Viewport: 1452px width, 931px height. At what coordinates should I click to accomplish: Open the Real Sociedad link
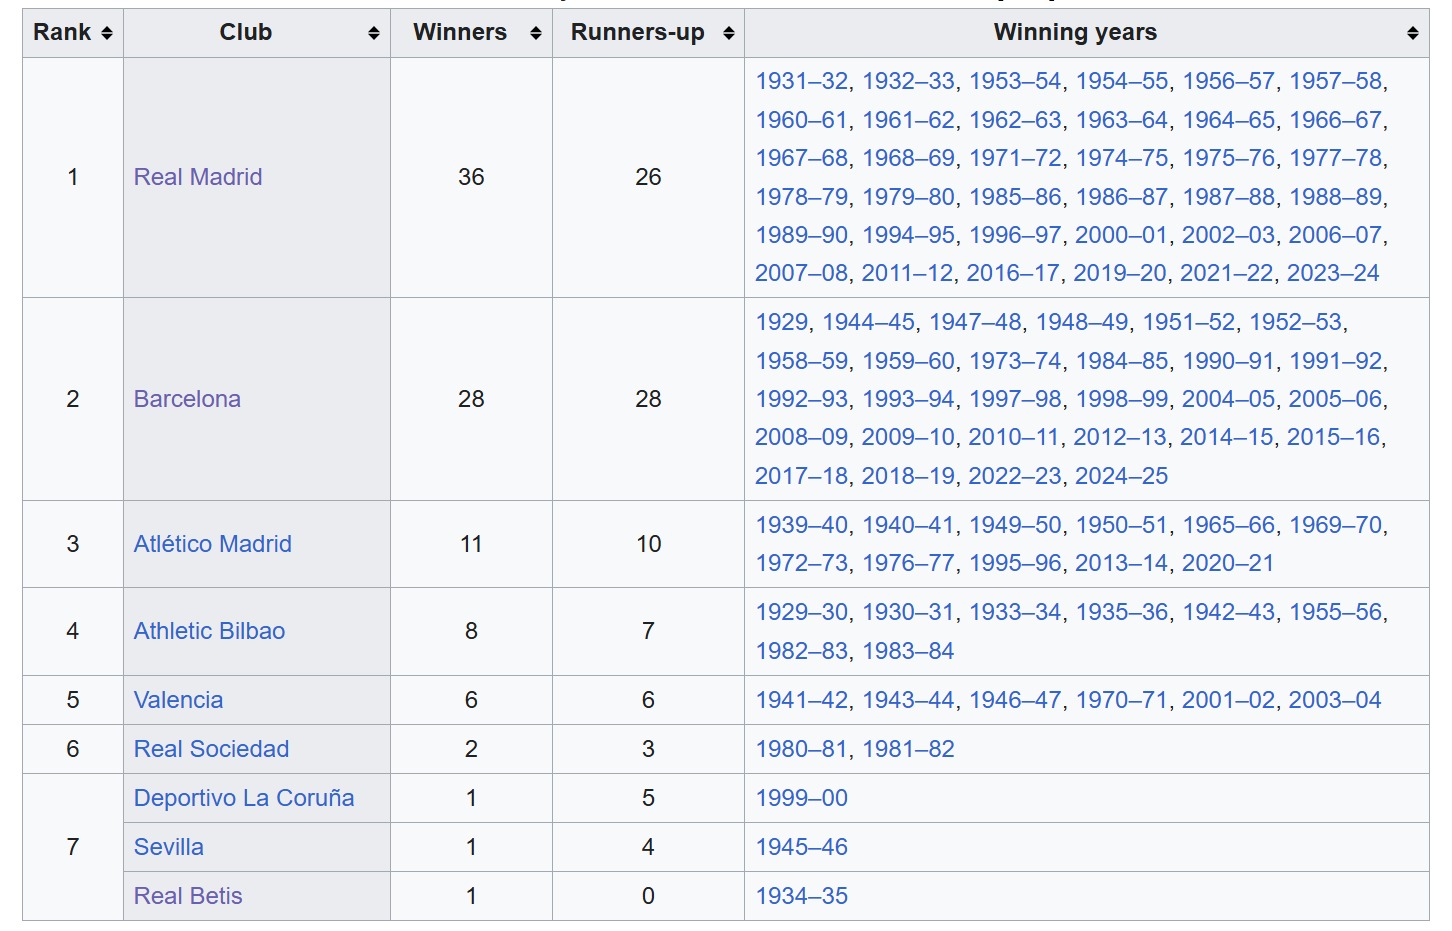(x=211, y=749)
